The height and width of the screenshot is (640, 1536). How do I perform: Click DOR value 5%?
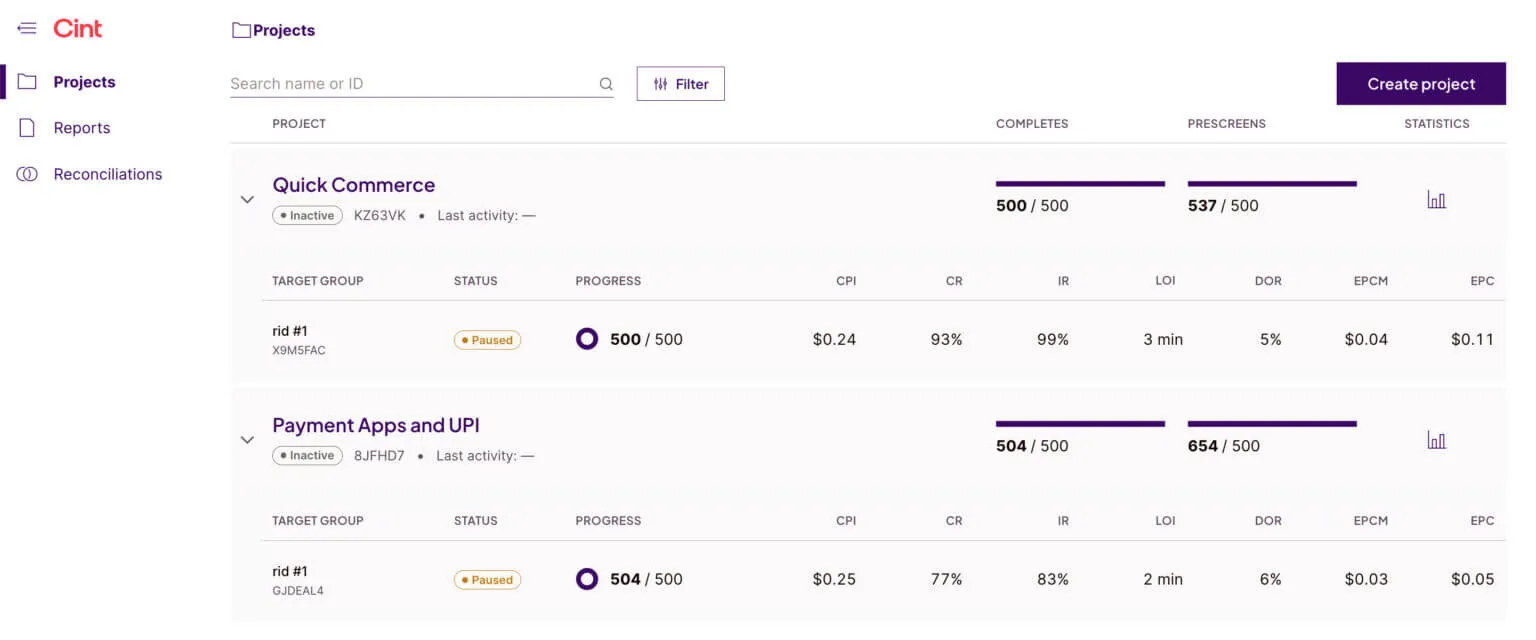click(x=1270, y=339)
